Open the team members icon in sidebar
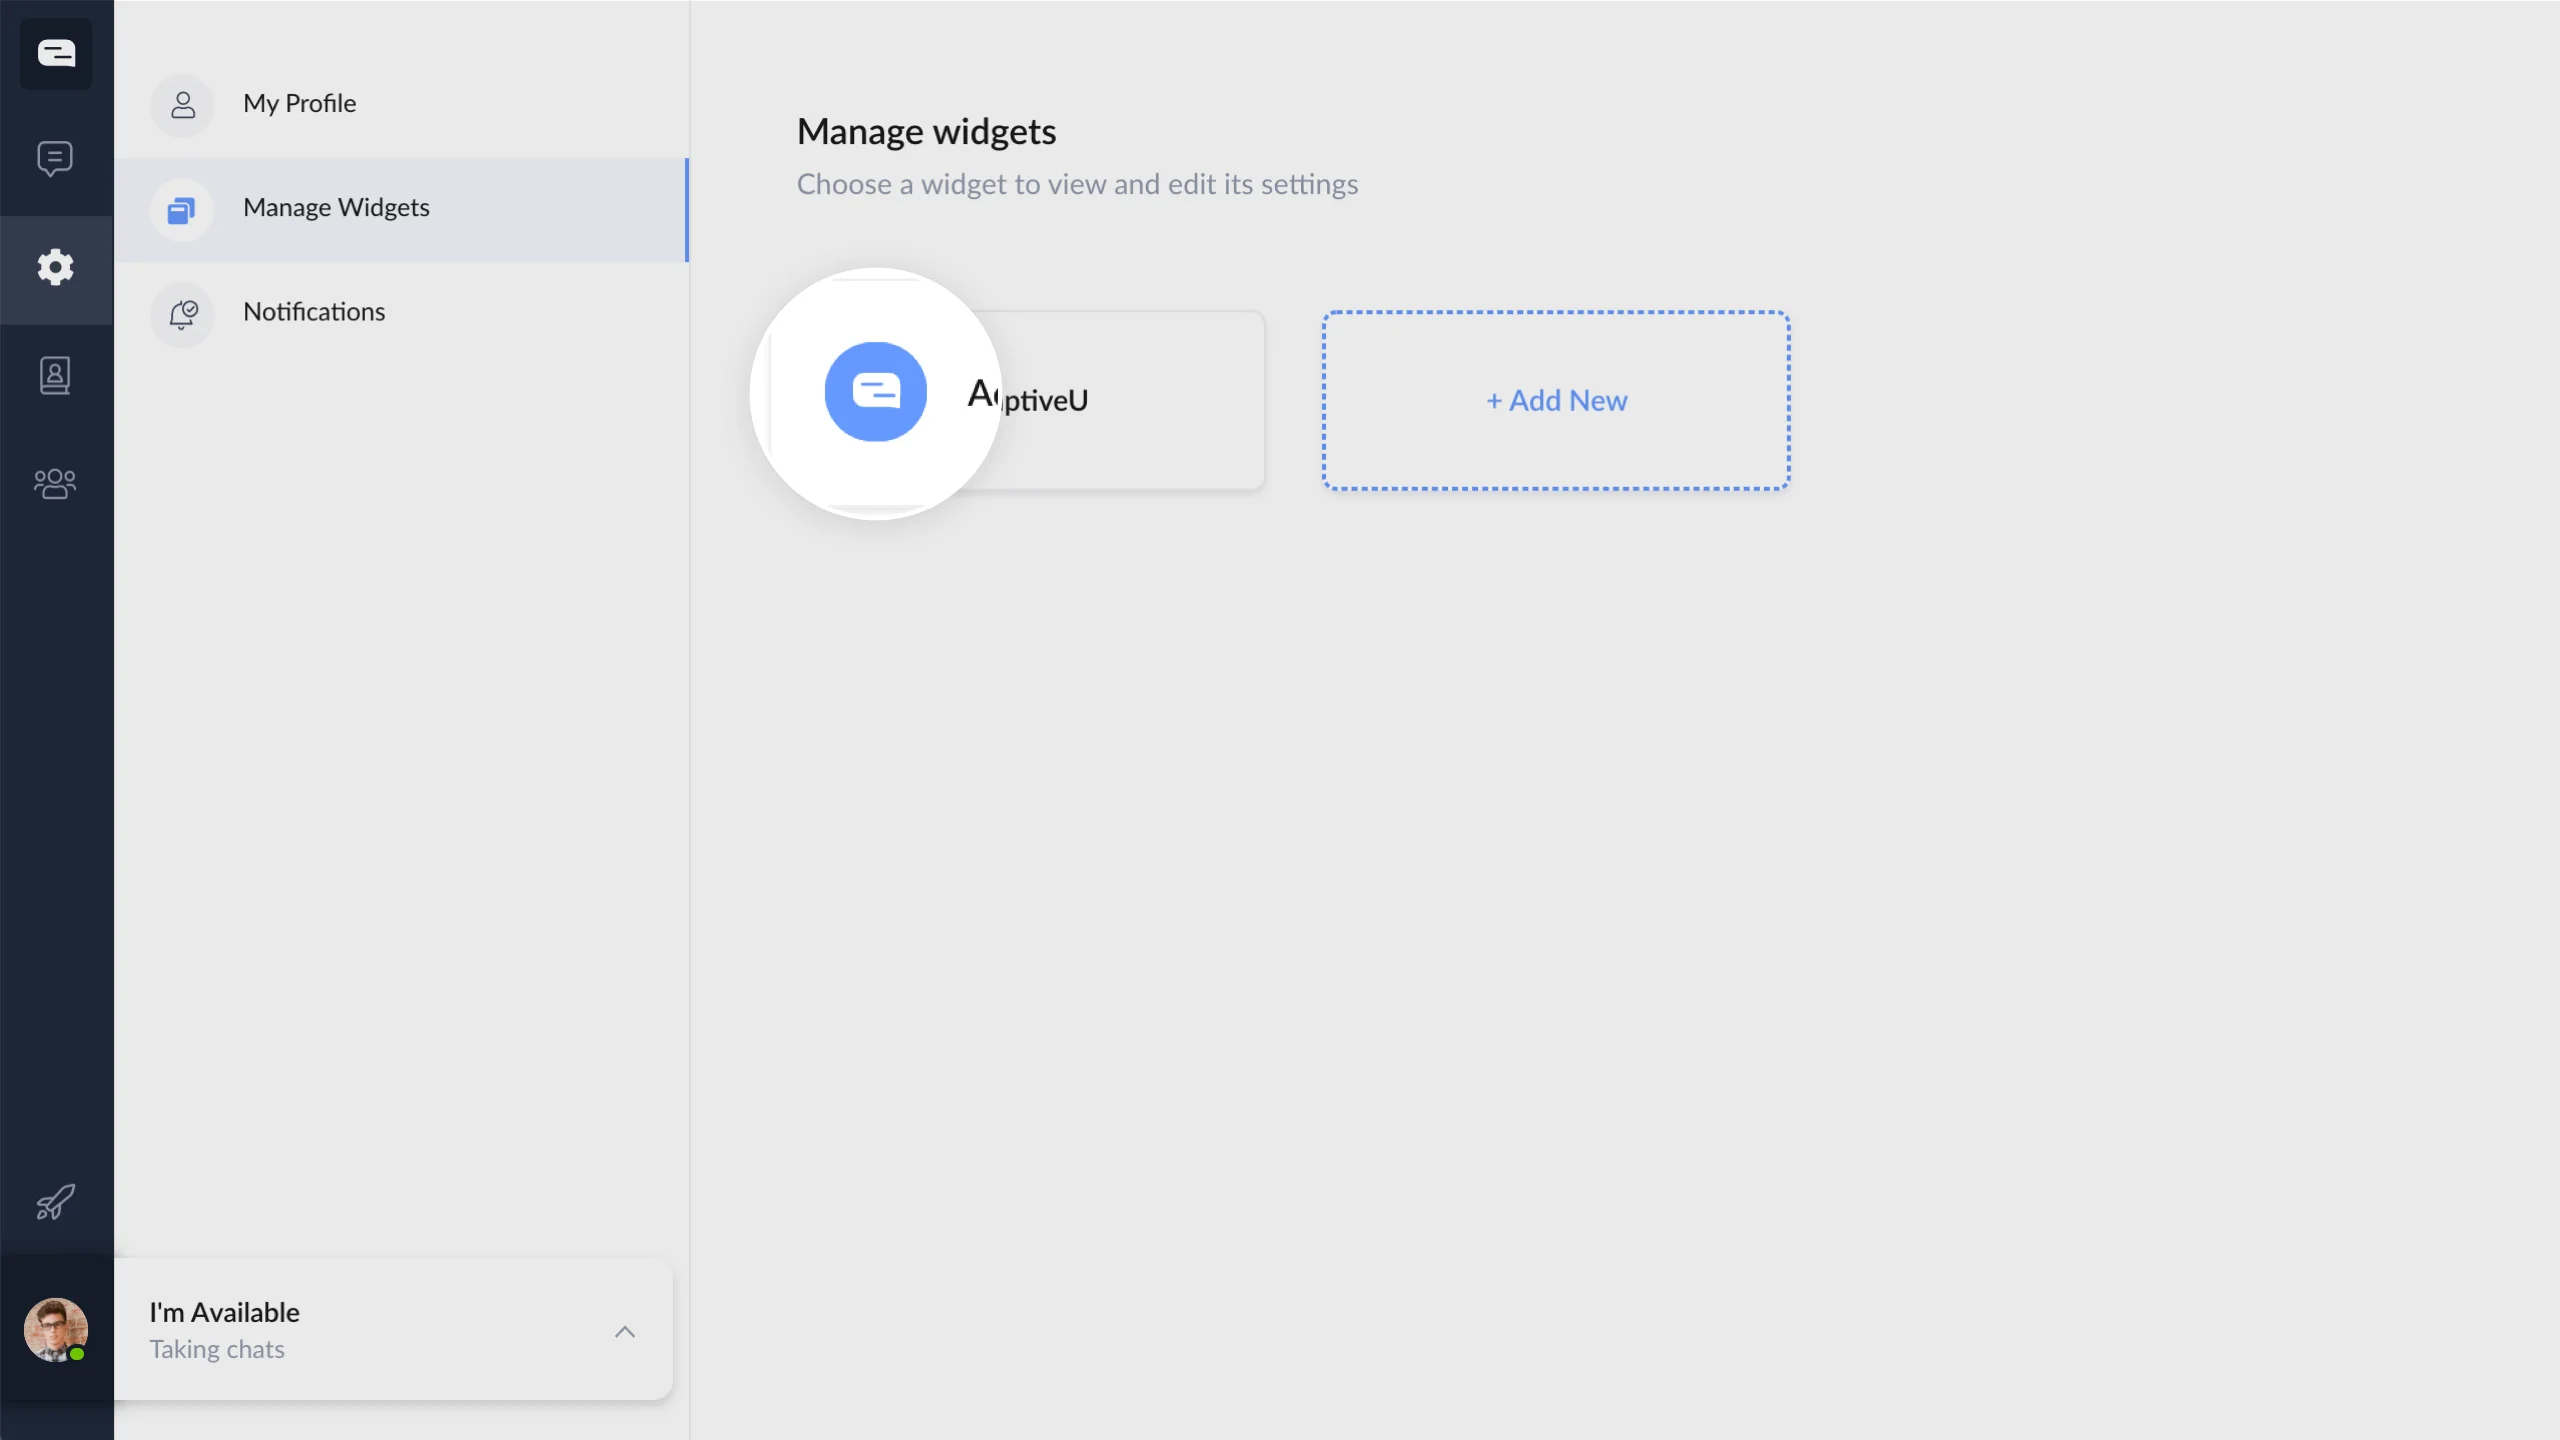Screen dimensions: 2560x1440 pyautogui.click(x=55, y=483)
